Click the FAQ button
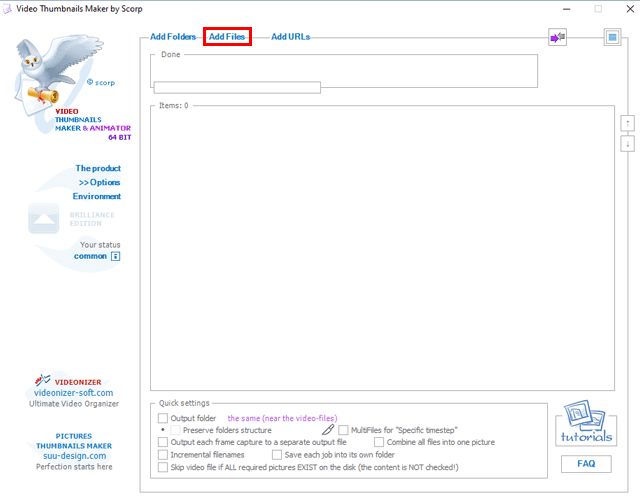 tap(586, 464)
